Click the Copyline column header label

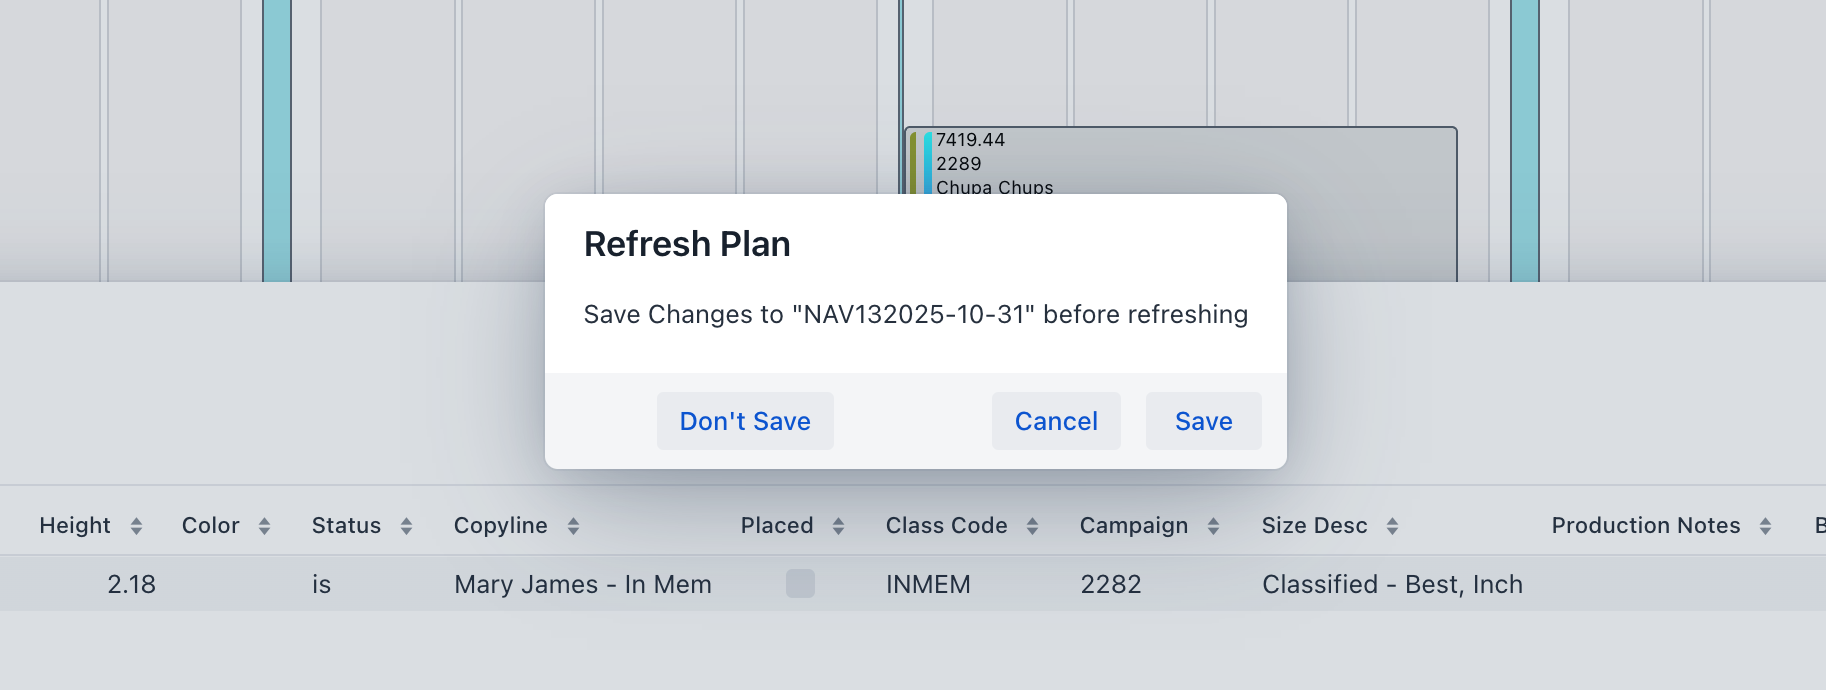click(500, 526)
